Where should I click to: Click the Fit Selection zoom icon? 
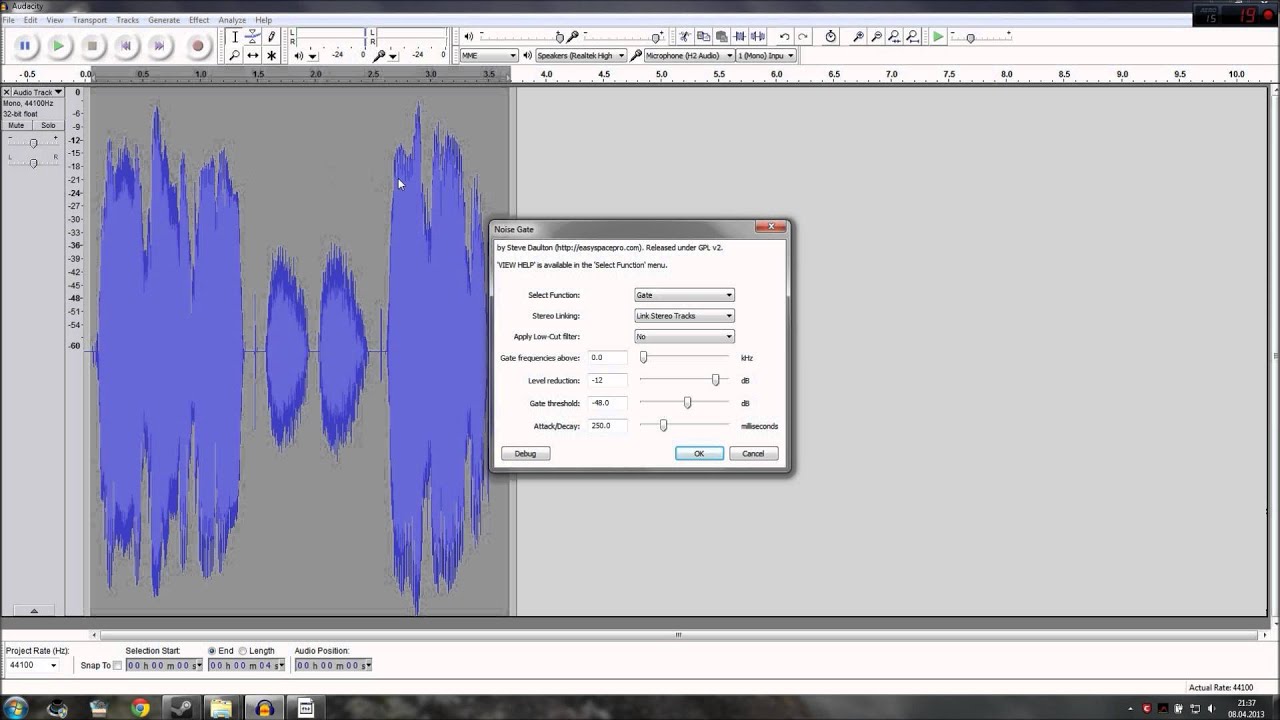point(895,37)
